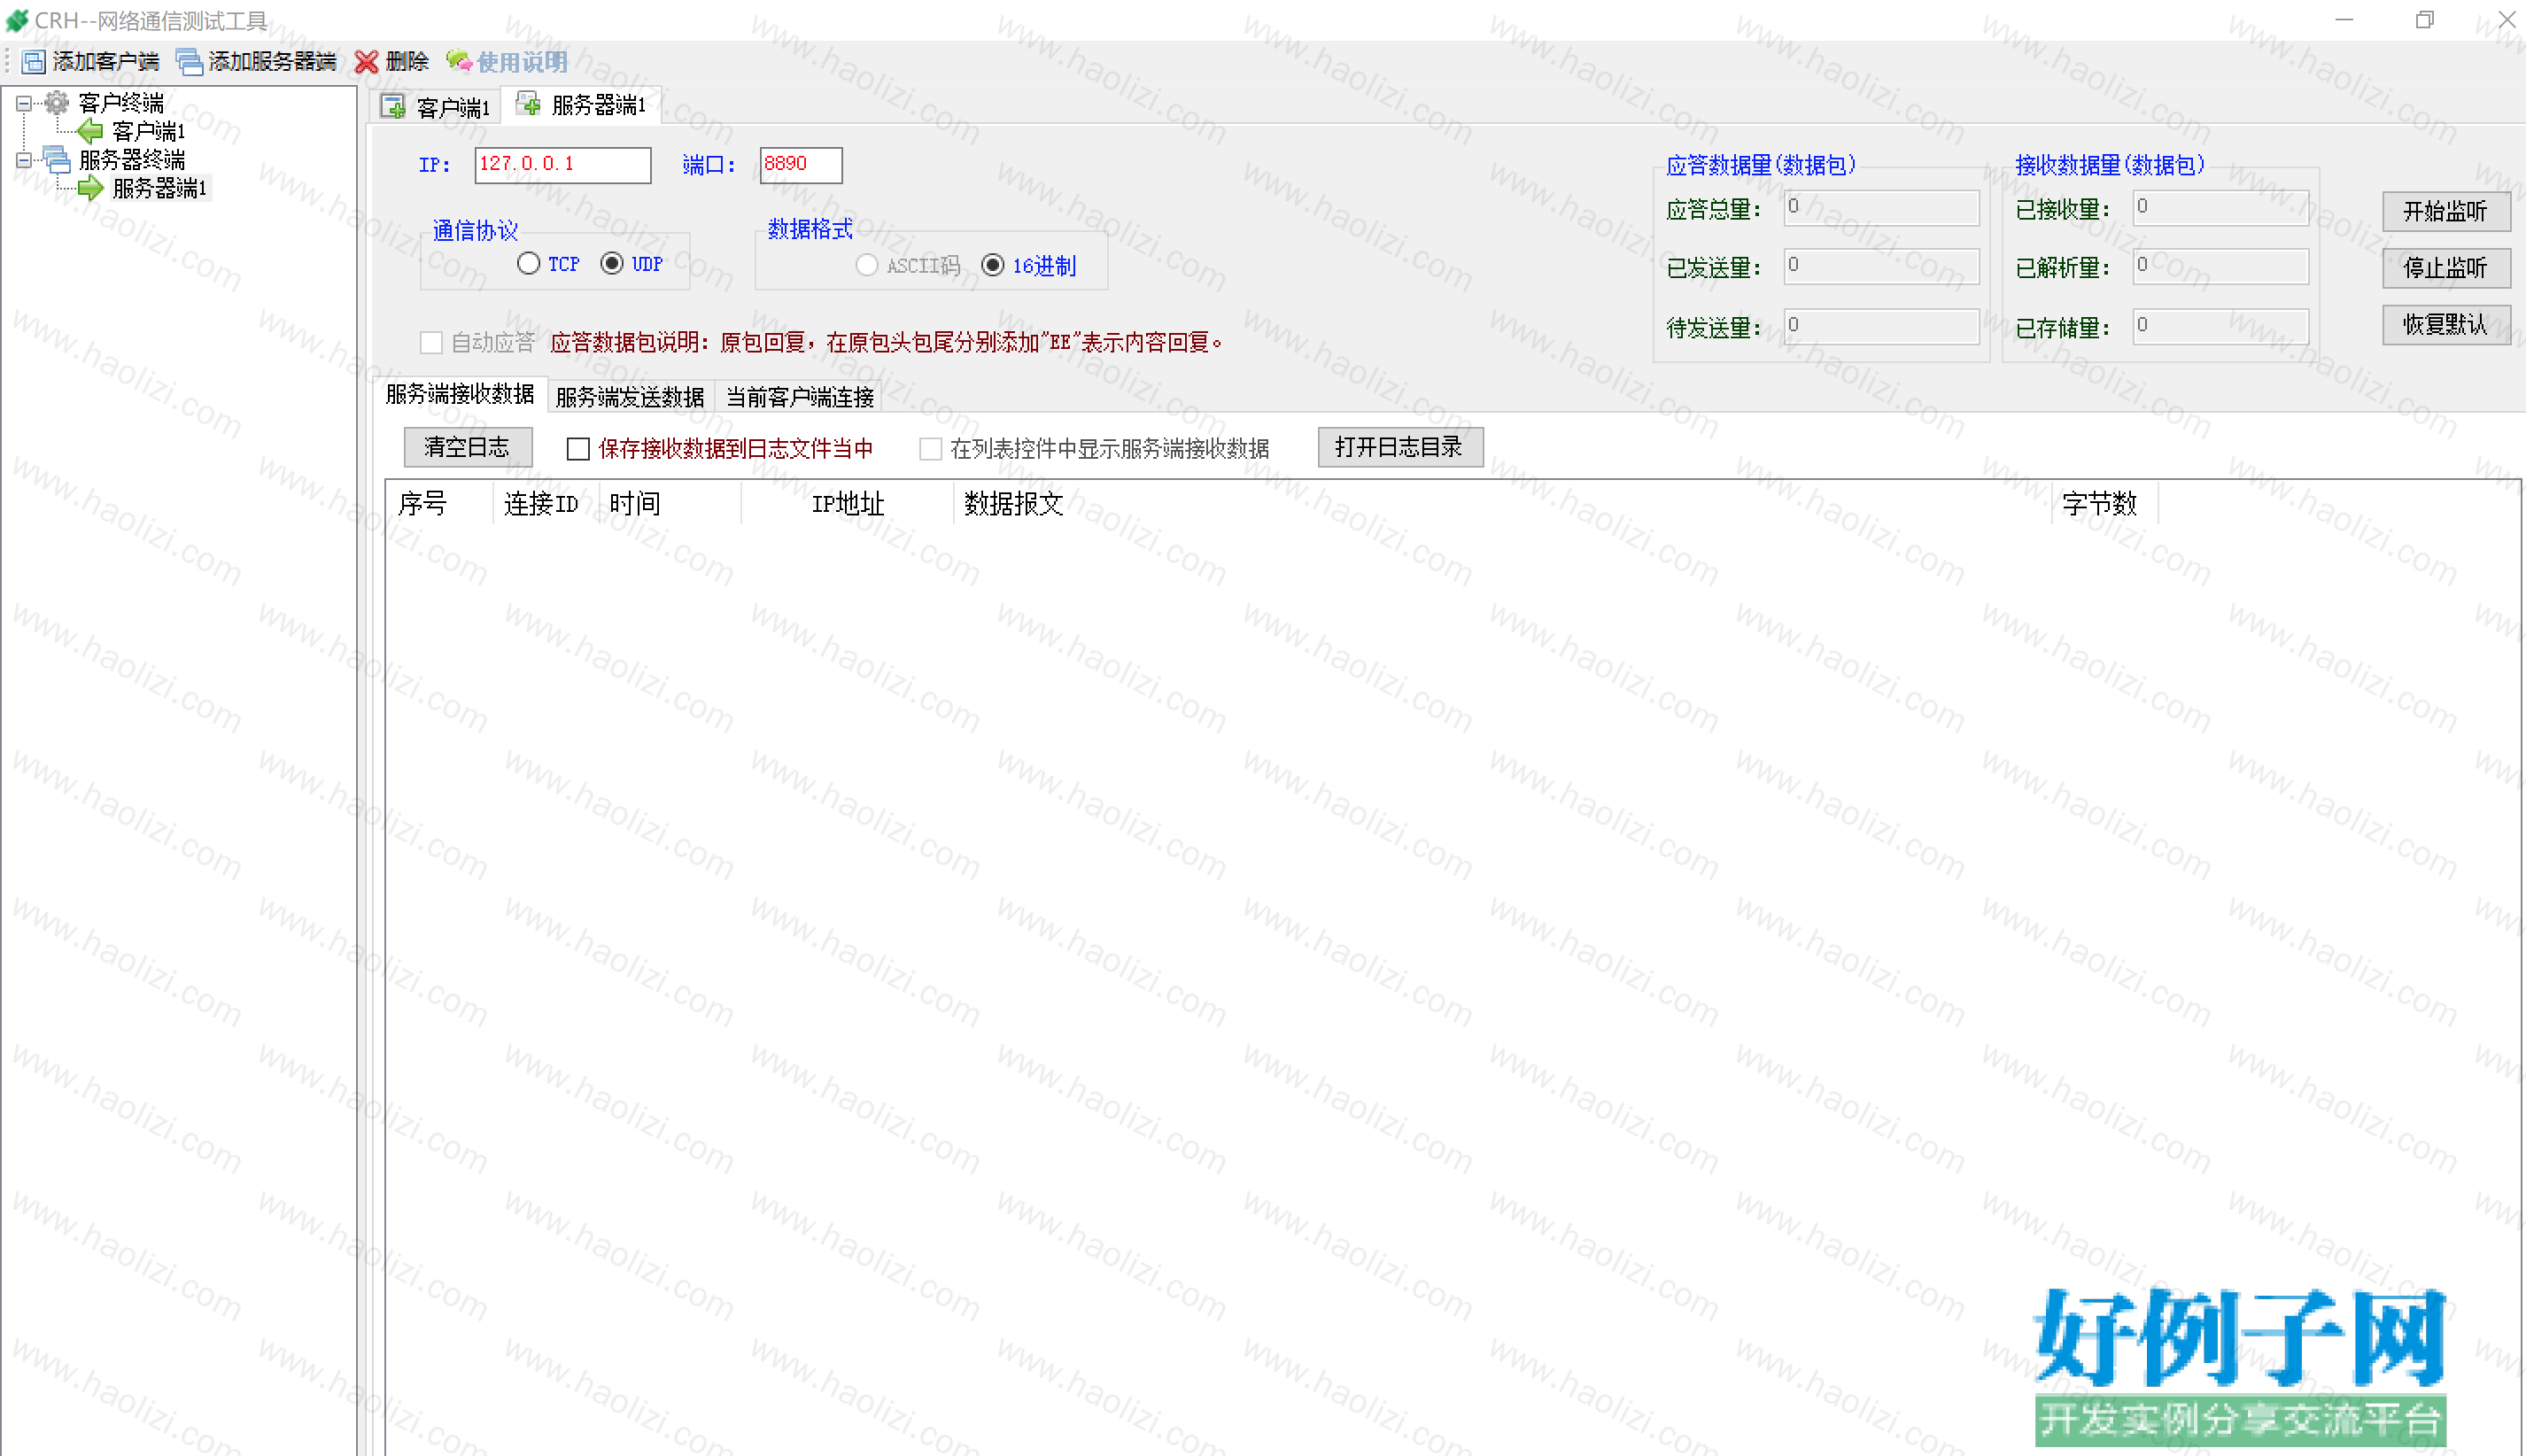Click the 连接ID column header
Viewport: 2526px width, 1456px height.
(546, 504)
